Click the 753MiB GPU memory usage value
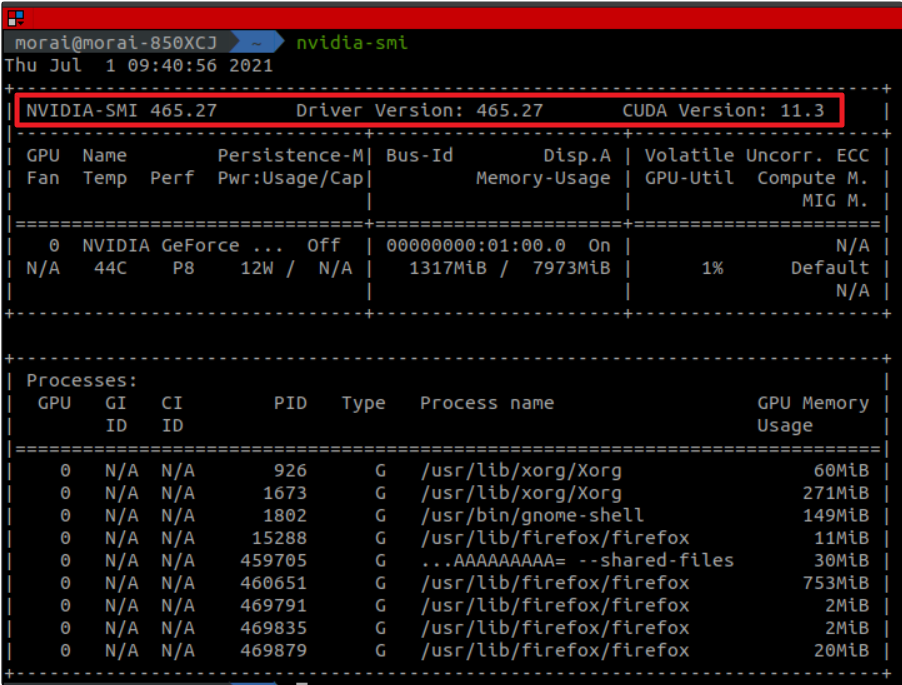This screenshot has height=685, width=902. pyautogui.click(x=835, y=582)
